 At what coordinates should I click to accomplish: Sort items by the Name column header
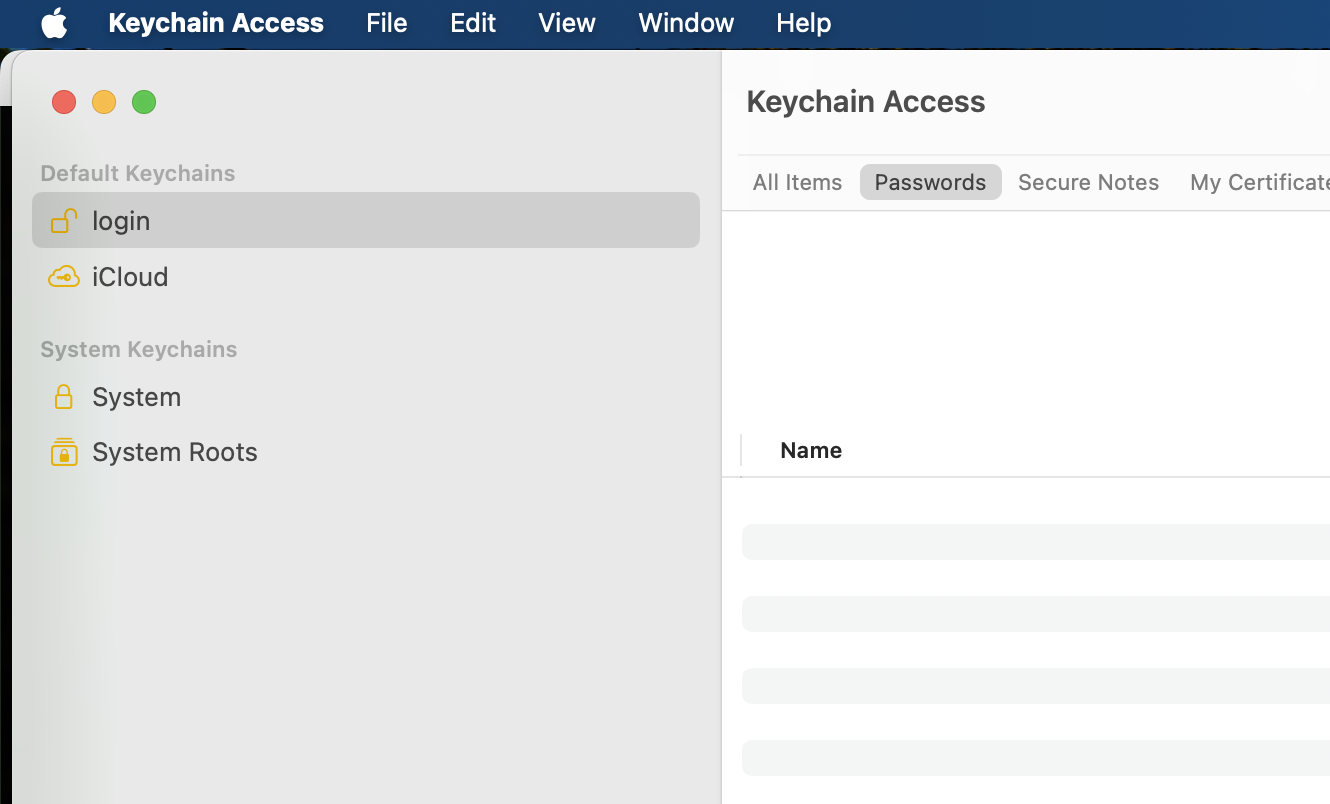(811, 450)
